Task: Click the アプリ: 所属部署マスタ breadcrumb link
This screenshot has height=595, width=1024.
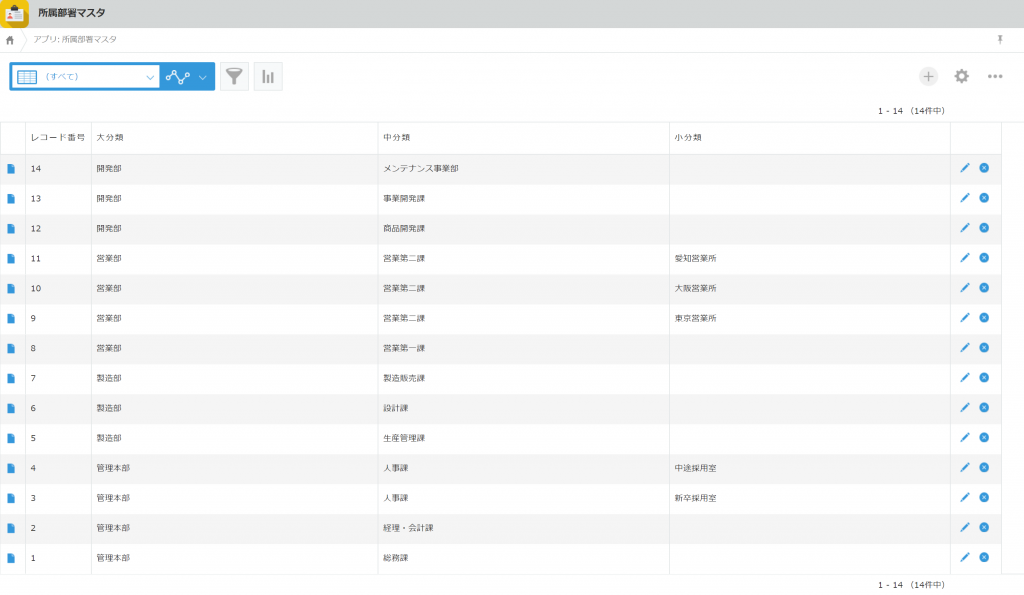Action: click(x=75, y=40)
